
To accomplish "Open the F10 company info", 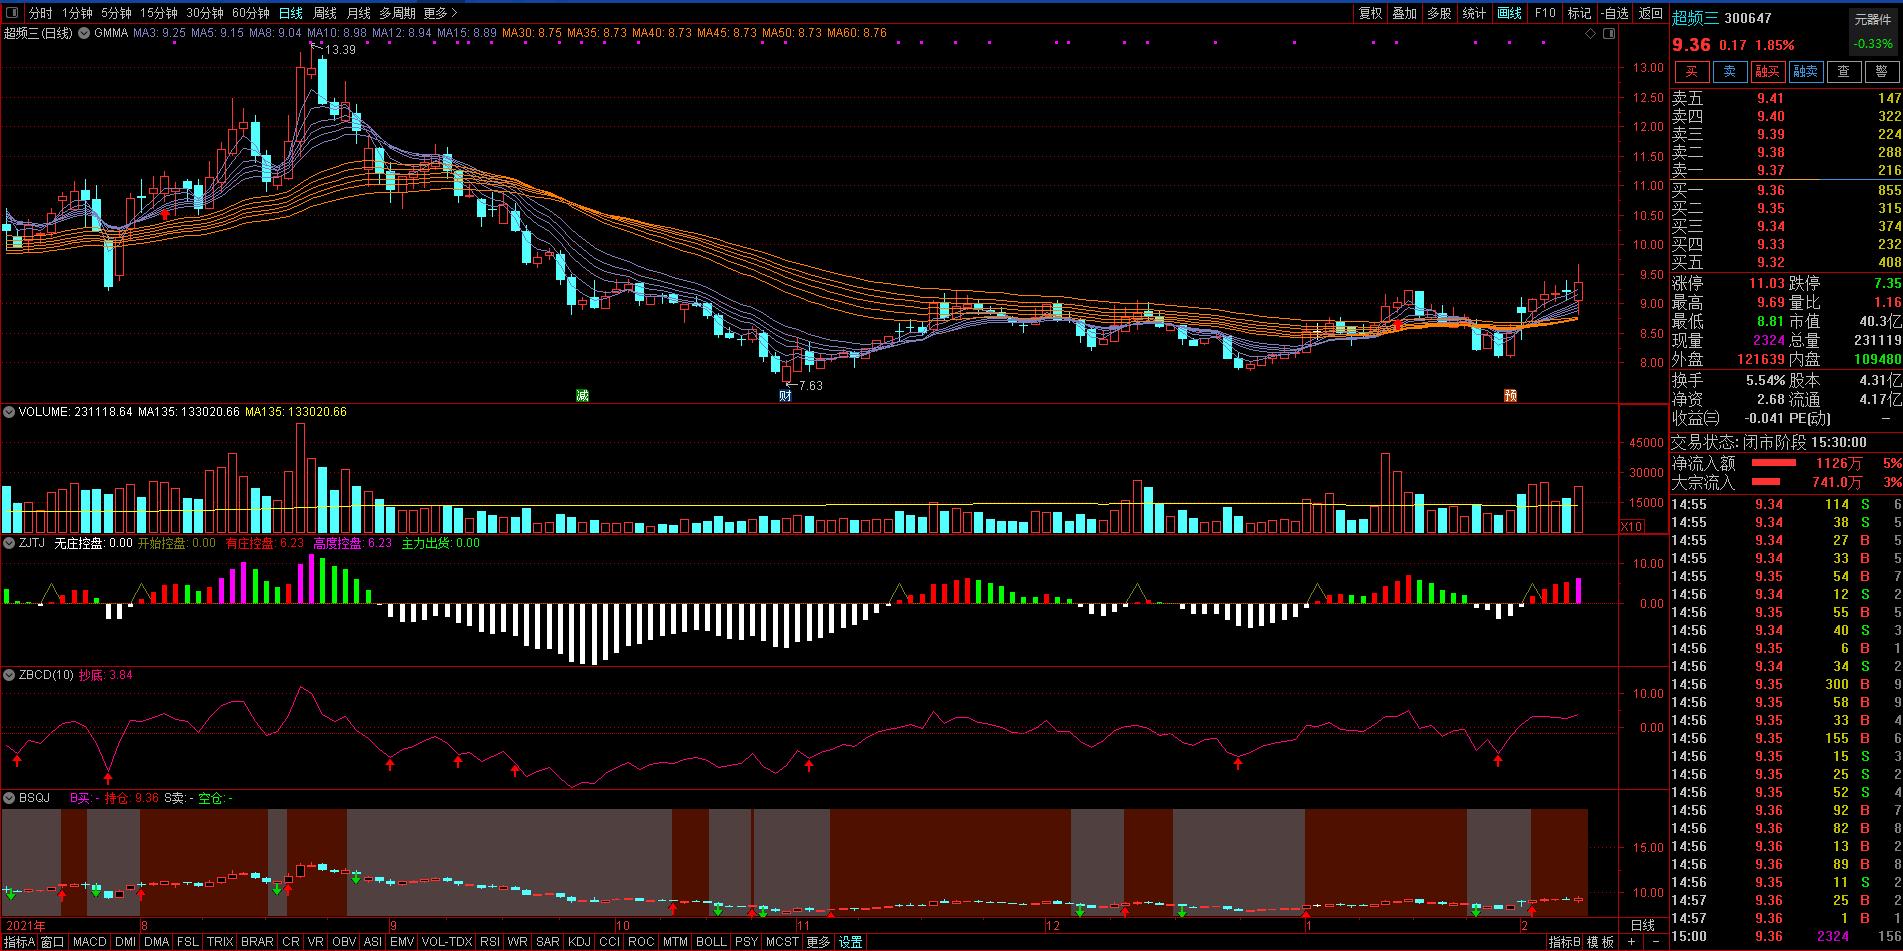I will pos(1545,13).
